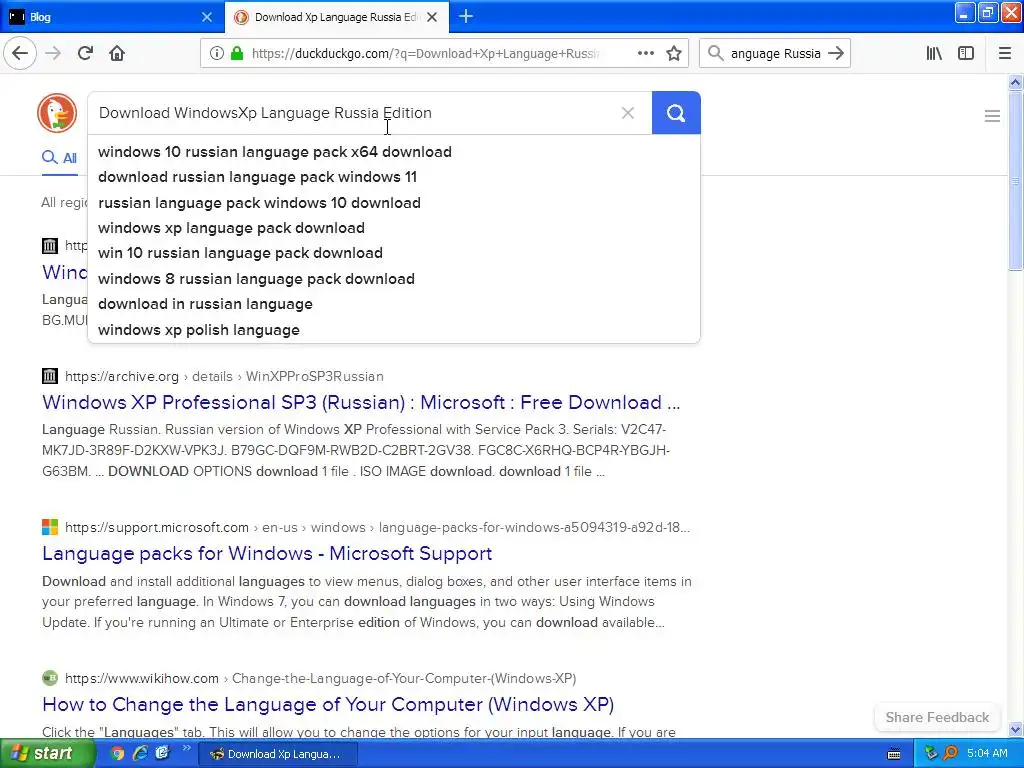1024x768 pixels.
Task: Click the Microsoft favicon beside support result
Action: click(x=50, y=527)
